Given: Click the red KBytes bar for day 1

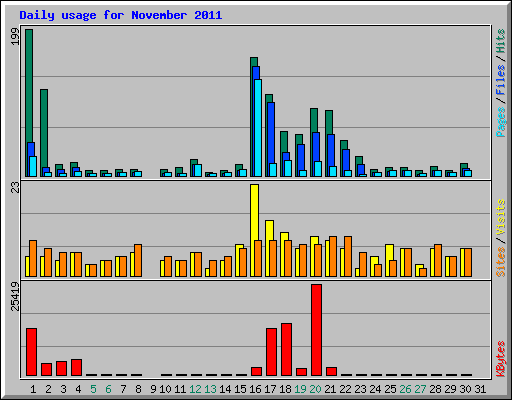Looking at the screenshot, I should click(x=31, y=352).
